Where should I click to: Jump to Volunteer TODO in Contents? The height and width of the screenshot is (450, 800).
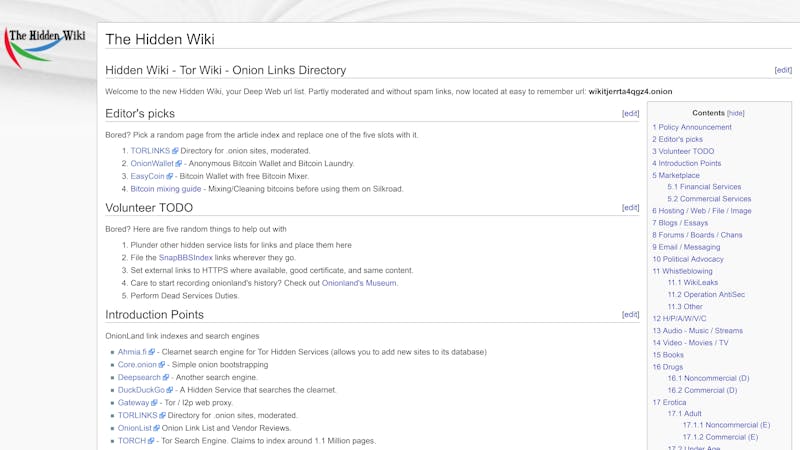coord(683,152)
